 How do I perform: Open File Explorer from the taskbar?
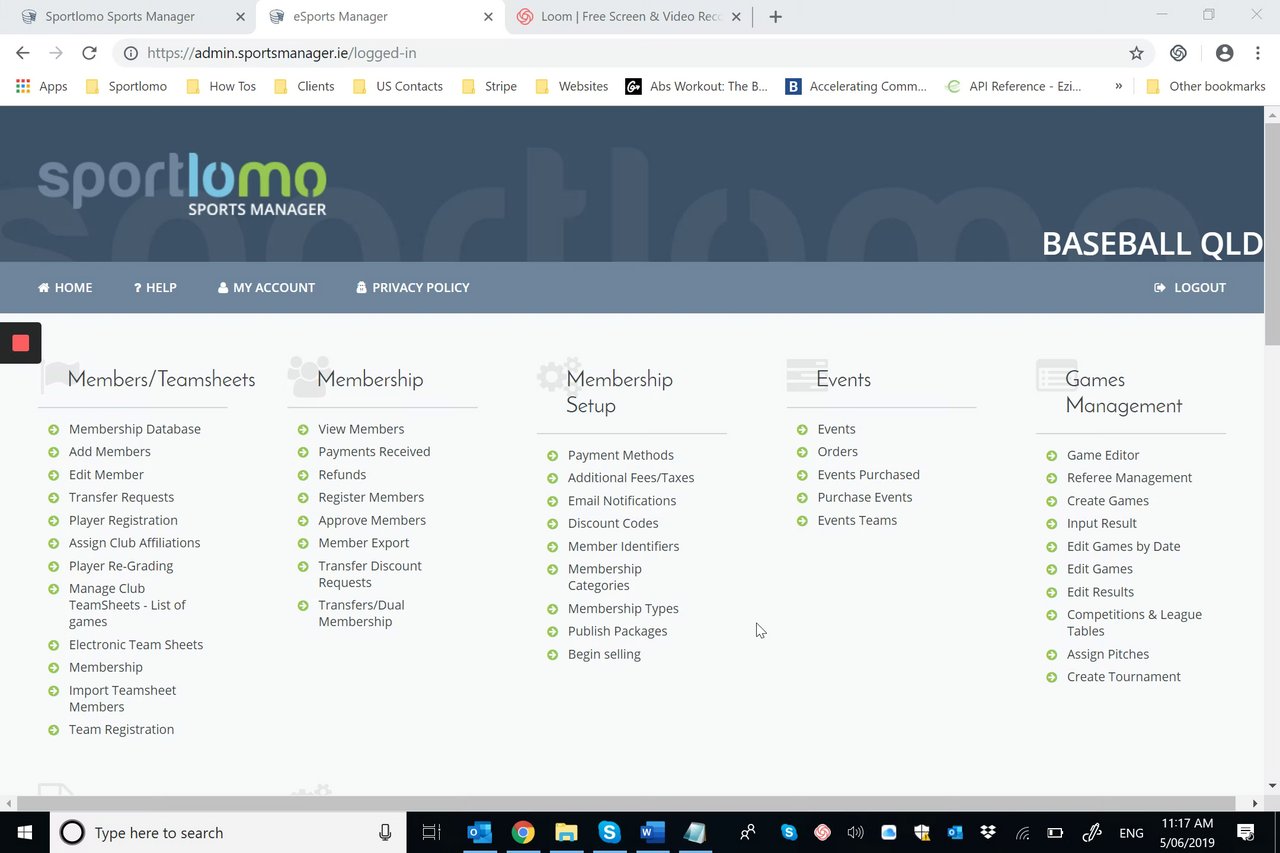tap(566, 832)
